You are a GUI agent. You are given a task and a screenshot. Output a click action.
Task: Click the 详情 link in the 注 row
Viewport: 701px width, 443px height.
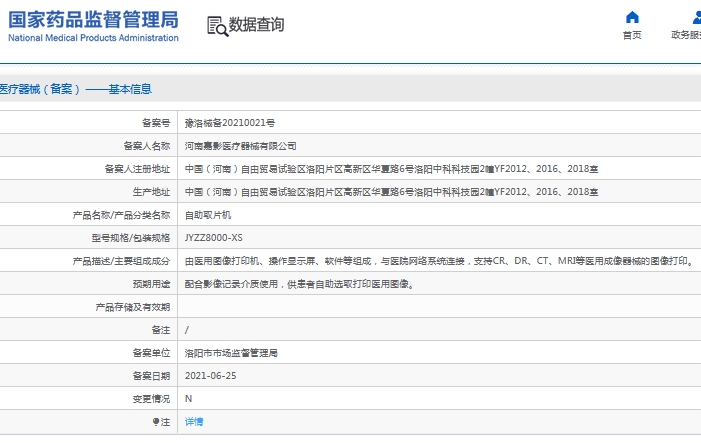pos(194,422)
